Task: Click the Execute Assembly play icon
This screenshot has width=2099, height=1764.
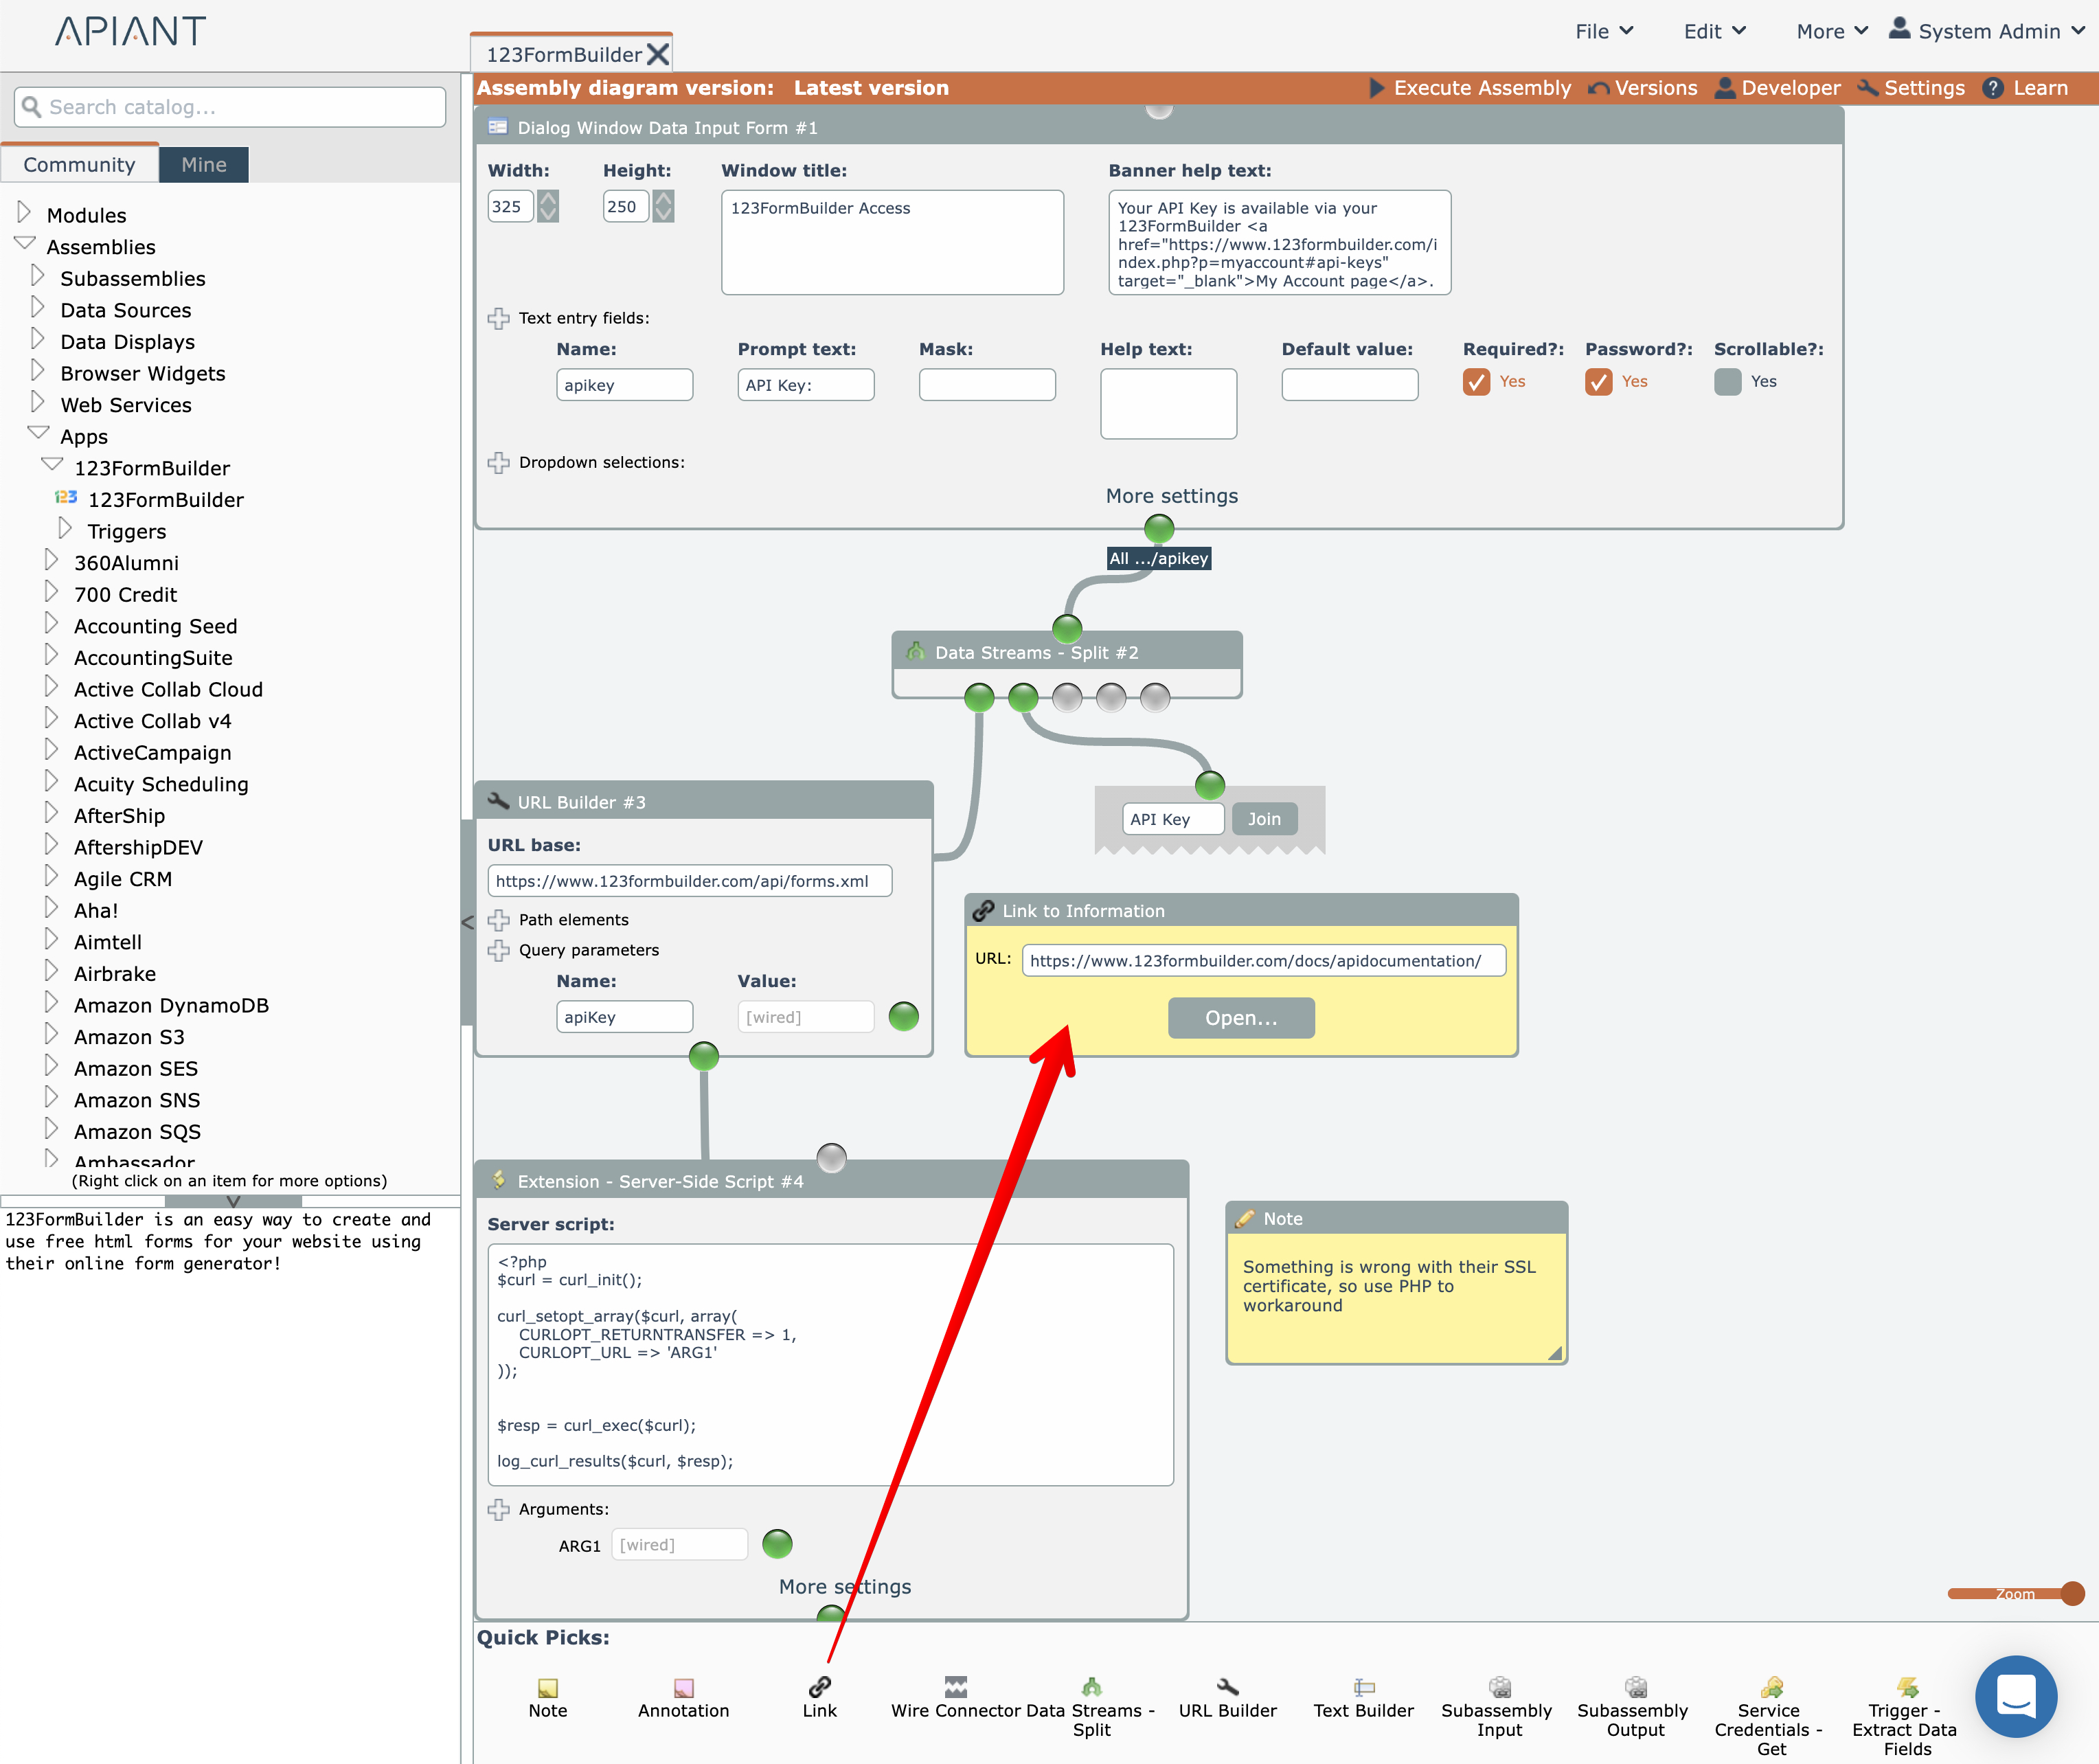Action: point(1377,88)
